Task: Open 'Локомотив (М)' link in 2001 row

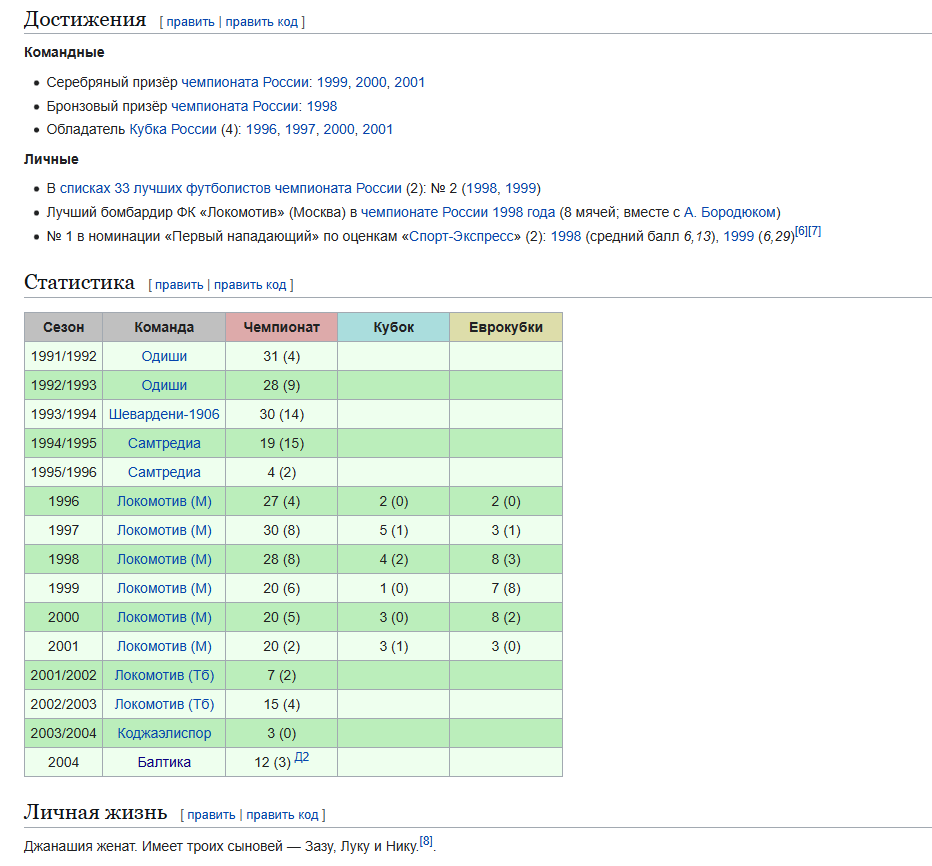Action: click(164, 646)
